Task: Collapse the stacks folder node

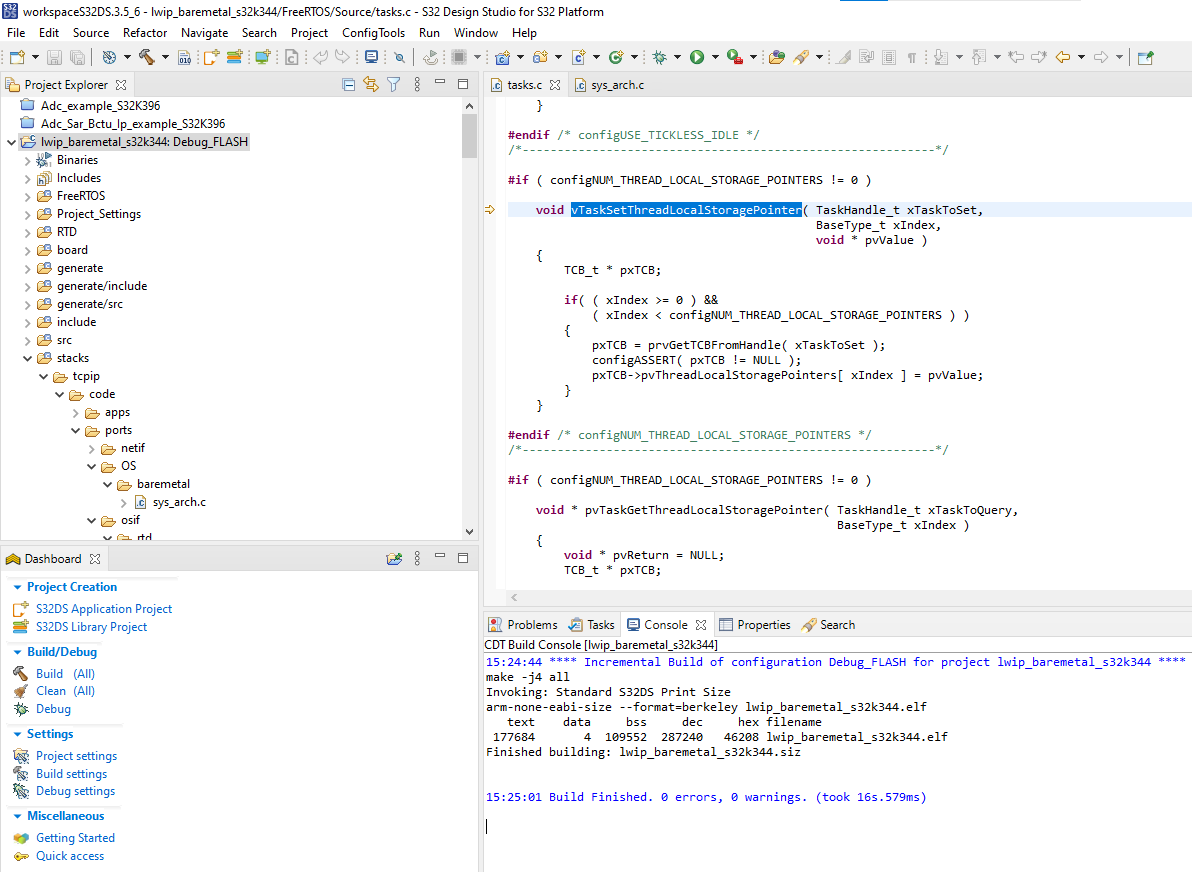Action: tap(28, 358)
